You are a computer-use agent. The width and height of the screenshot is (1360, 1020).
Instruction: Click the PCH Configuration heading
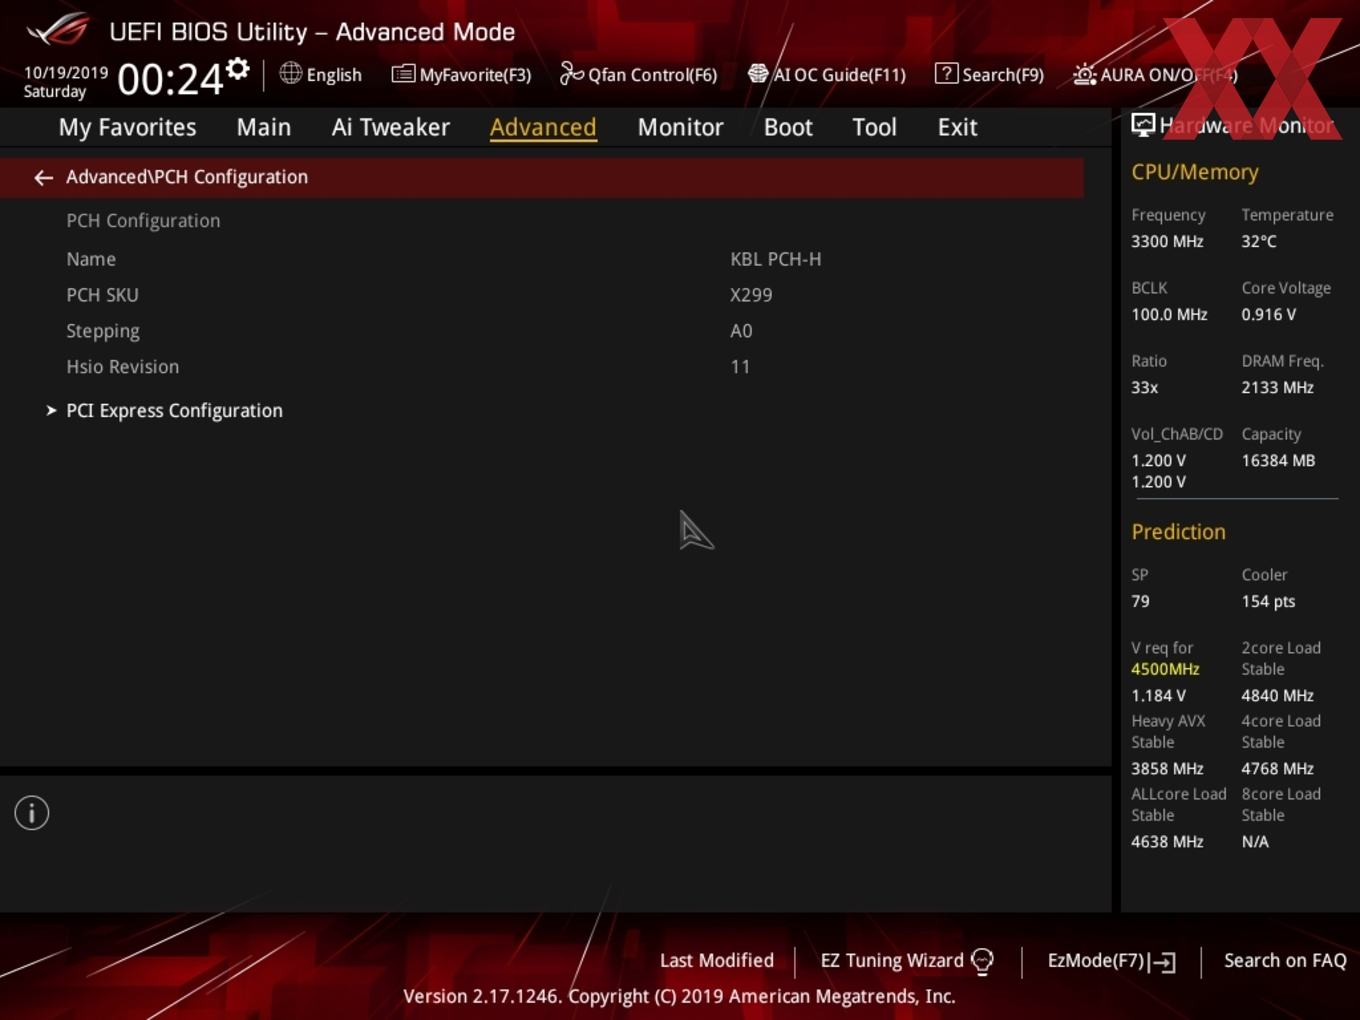point(143,221)
